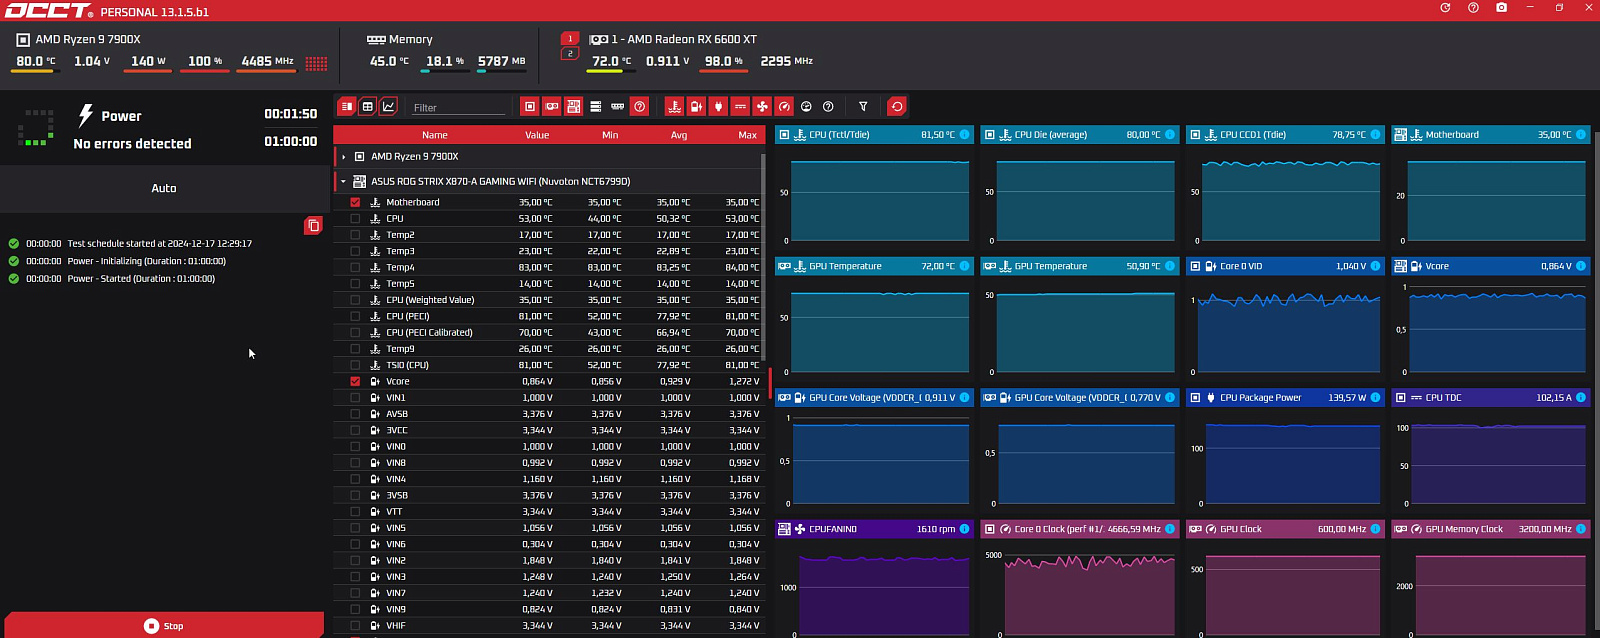Select GPU number 1 badge

570,39
